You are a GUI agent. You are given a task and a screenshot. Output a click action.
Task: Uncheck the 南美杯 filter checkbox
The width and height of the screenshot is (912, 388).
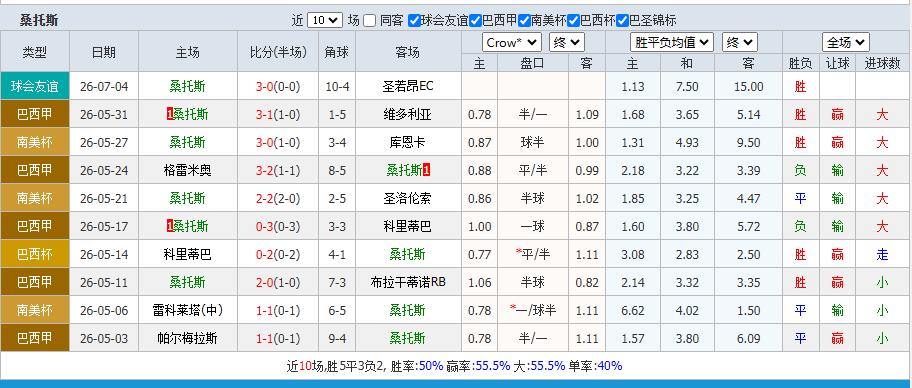point(524,20)
